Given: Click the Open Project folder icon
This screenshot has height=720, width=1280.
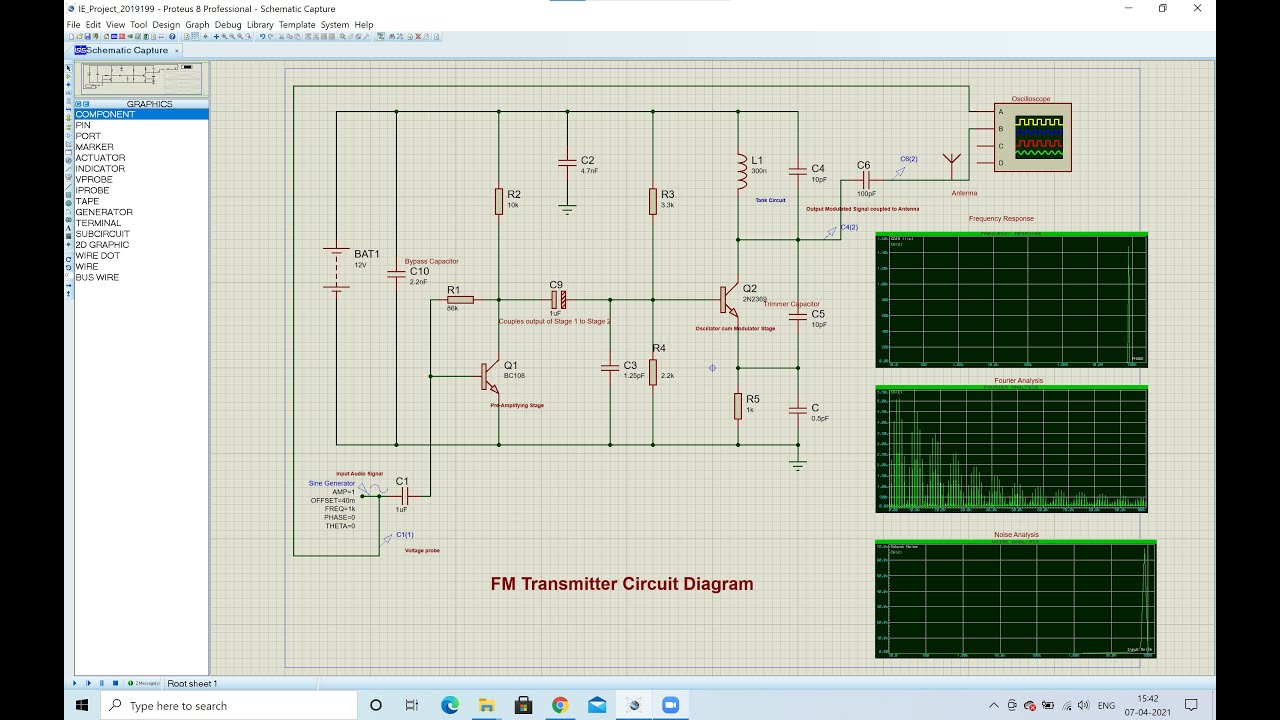Looking at the screenshot, I should (x=80, y=37).
